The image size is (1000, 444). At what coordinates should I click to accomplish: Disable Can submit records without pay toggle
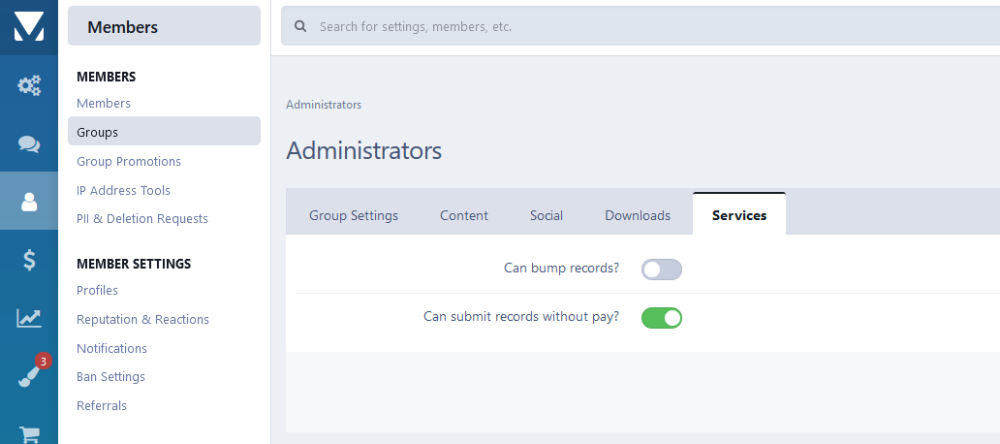661,318
